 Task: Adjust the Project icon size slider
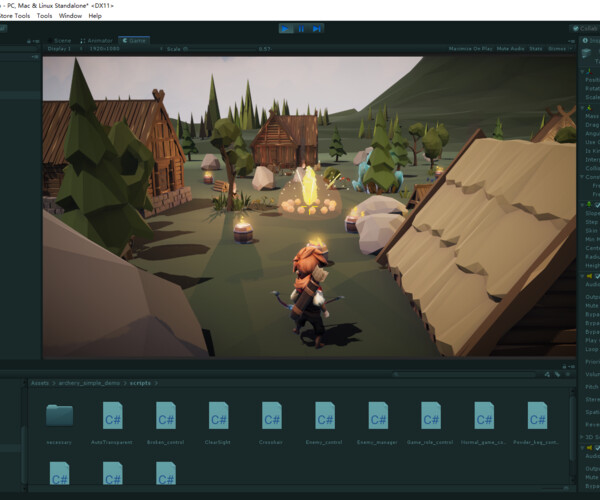pos(554,488)
